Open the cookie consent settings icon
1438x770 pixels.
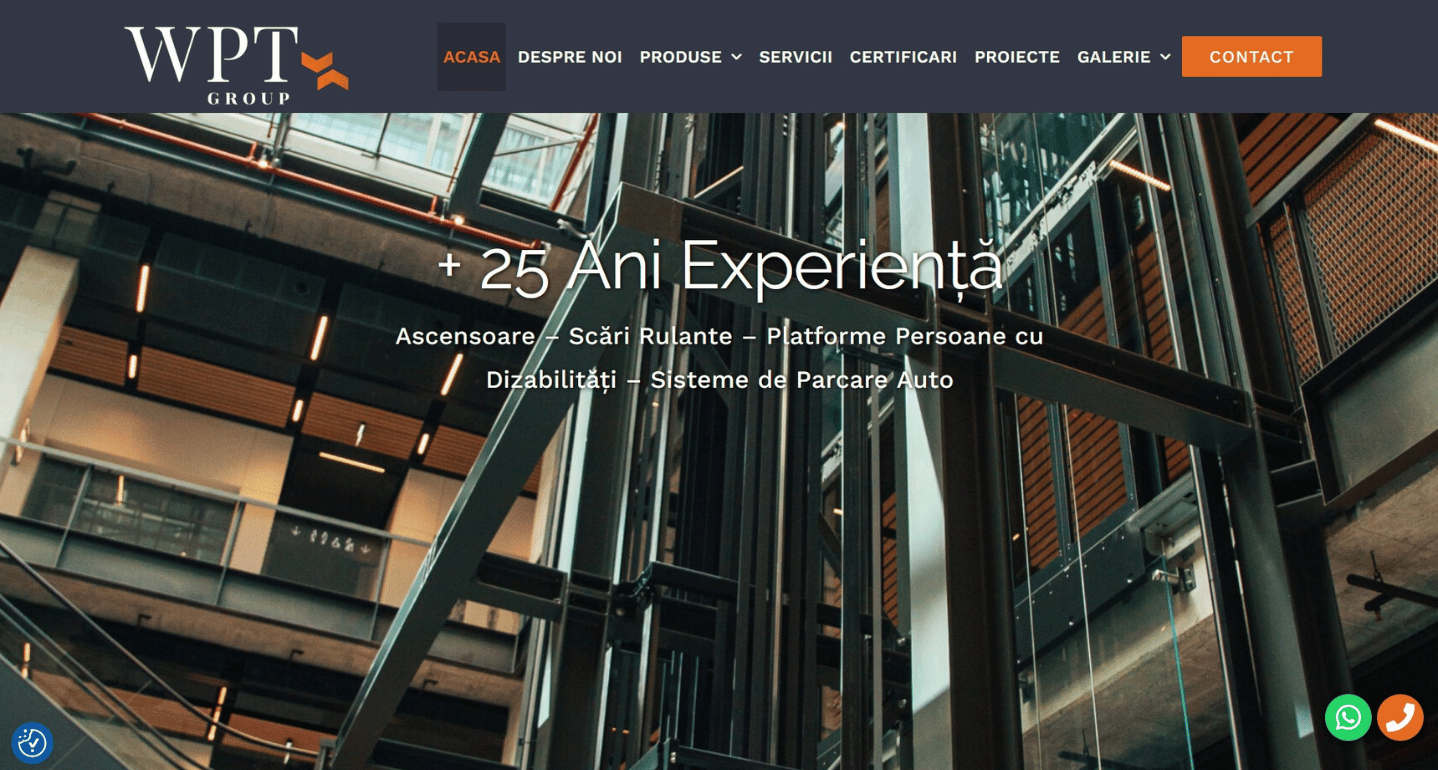click(x=32, y=743)
